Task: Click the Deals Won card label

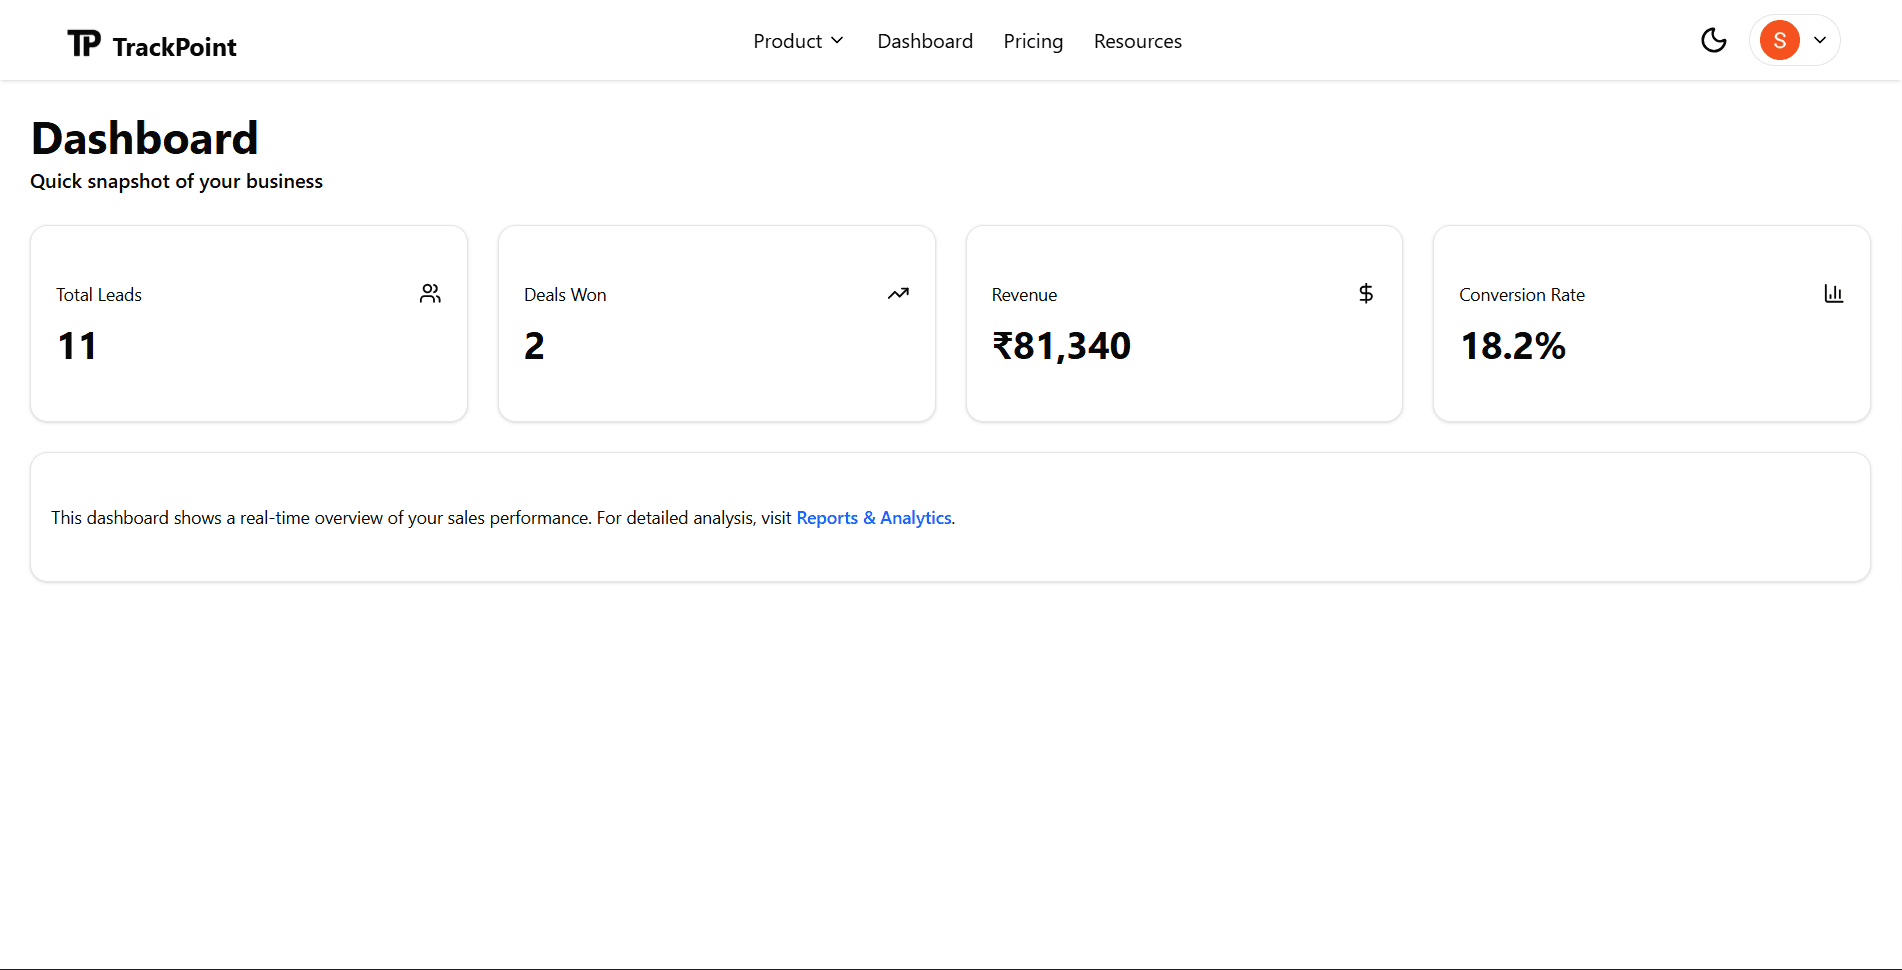Action: (565, 295)
